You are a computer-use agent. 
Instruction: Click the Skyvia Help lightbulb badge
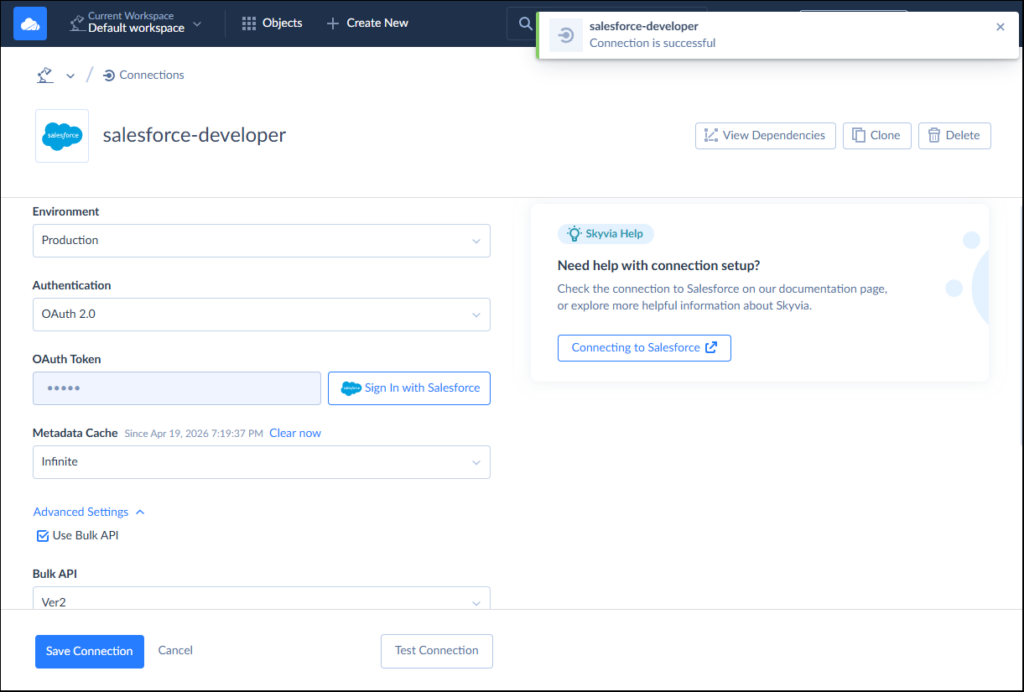coord(605,233)
